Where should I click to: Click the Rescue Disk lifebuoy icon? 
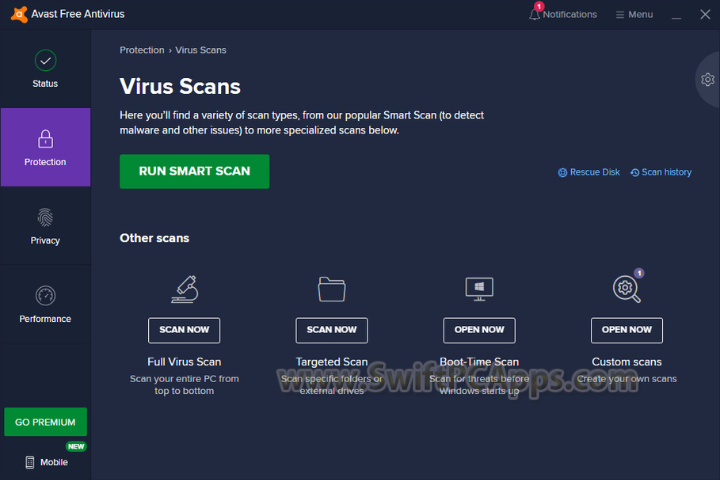pyautogui.click(x=562, y=172)
